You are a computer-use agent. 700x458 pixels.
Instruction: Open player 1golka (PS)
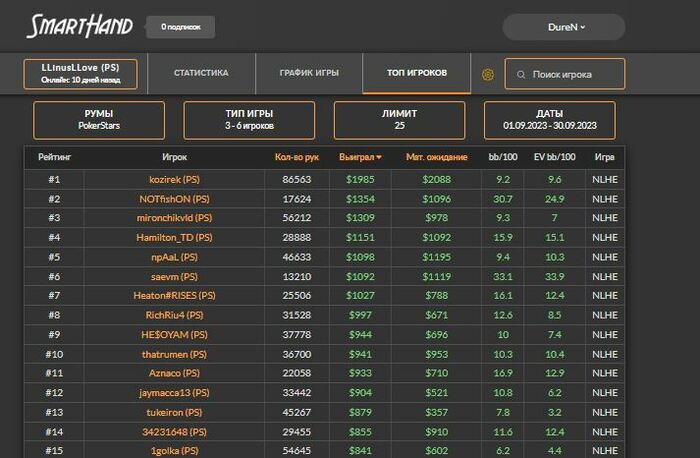coord(174,451)
